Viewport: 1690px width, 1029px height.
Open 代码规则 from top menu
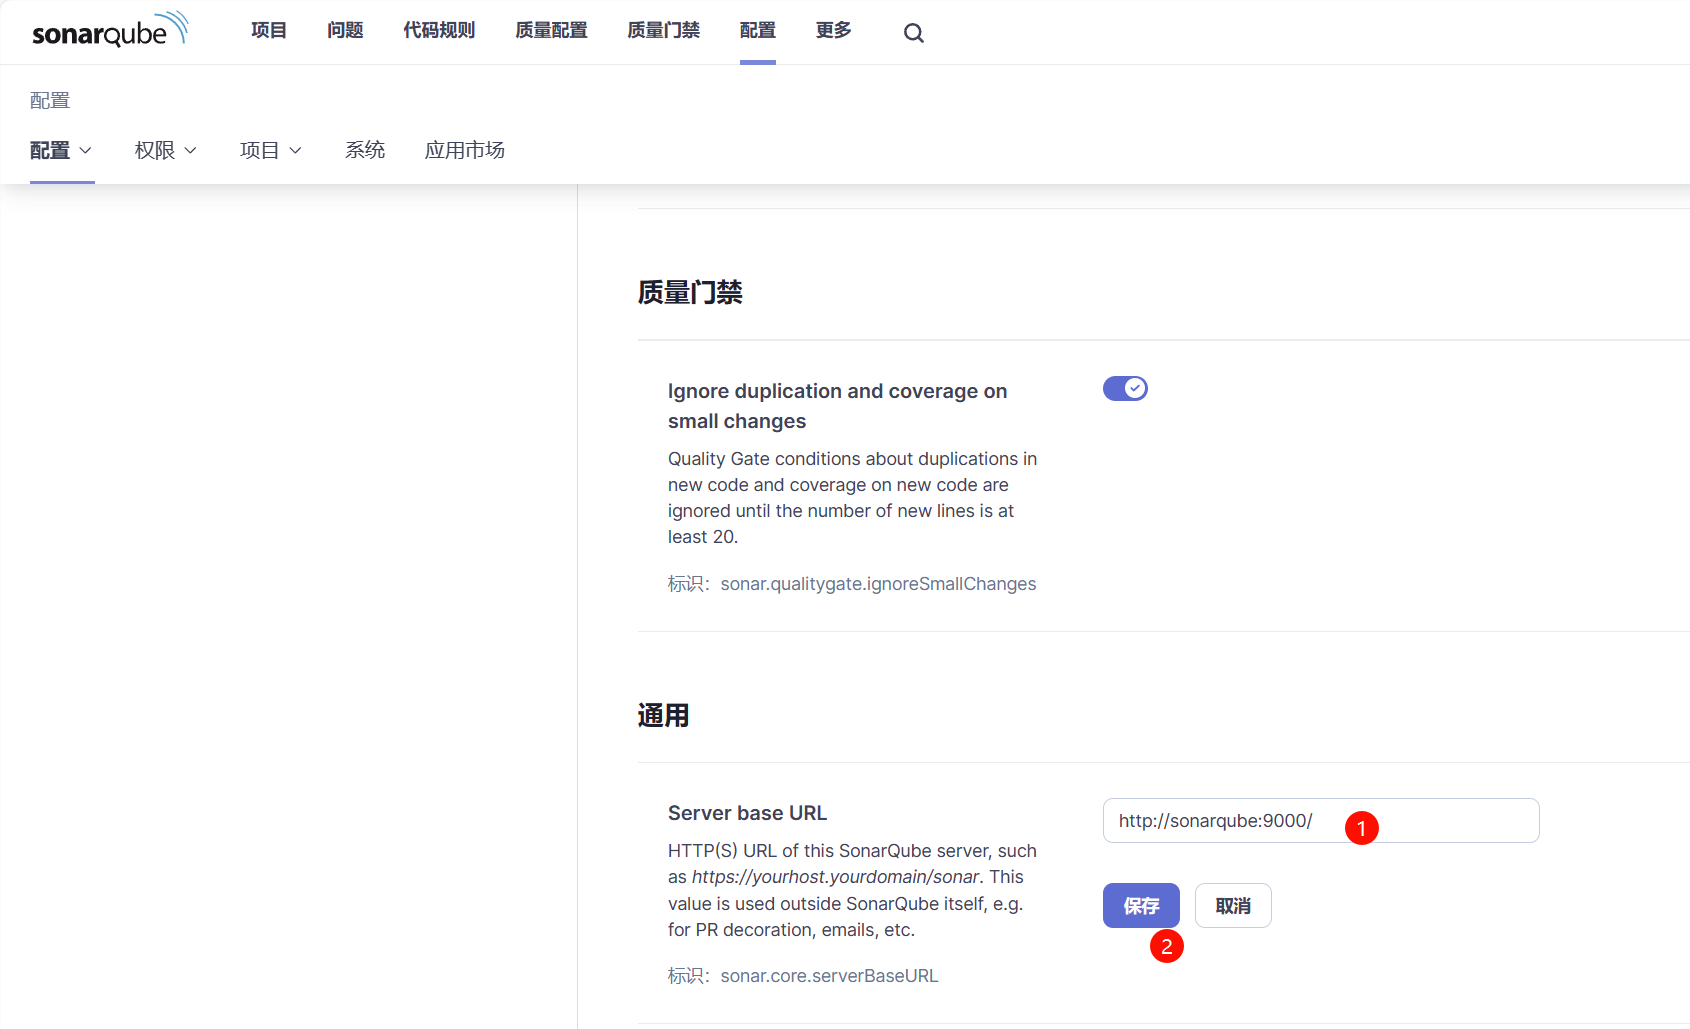(439, 31)
